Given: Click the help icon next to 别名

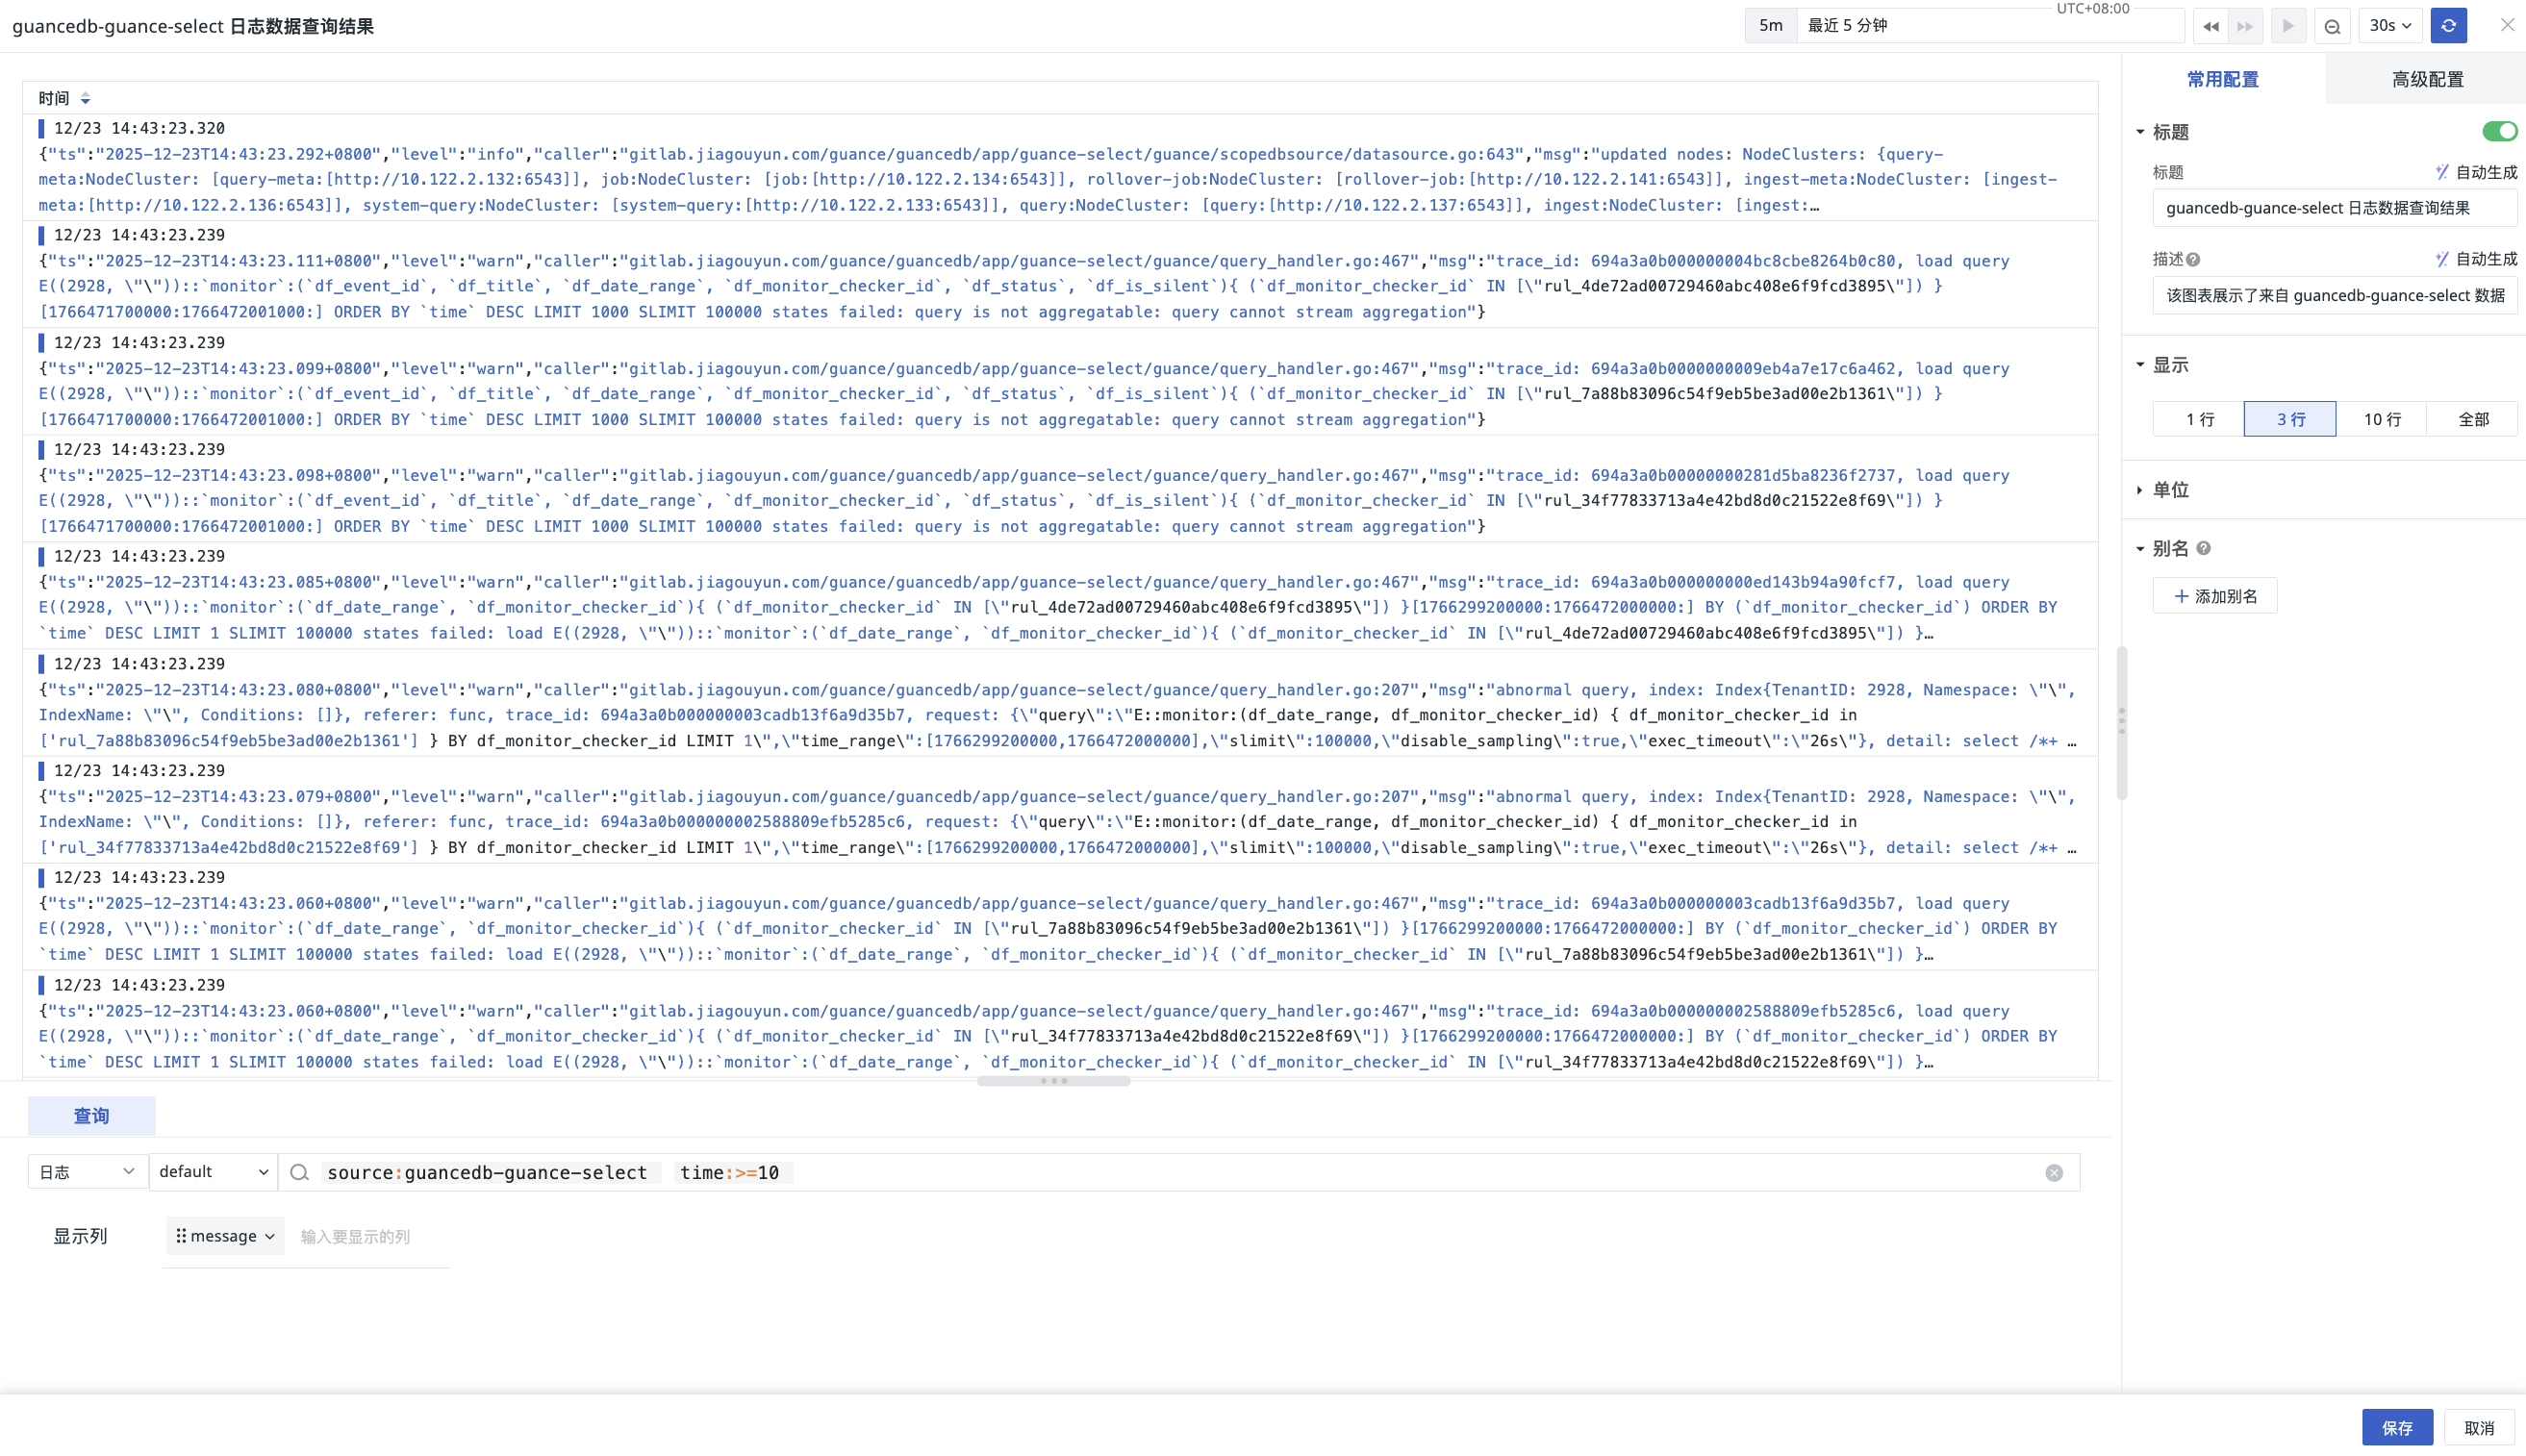Looking at the screenshot, I should (x=2204, y=548).
